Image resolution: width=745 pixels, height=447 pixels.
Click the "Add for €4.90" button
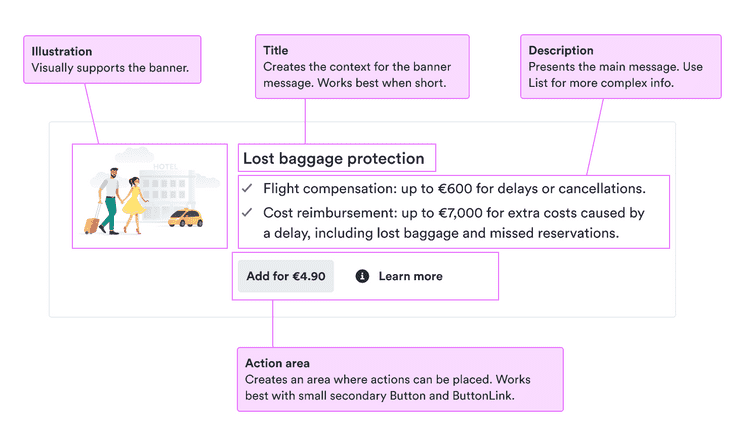286,276
